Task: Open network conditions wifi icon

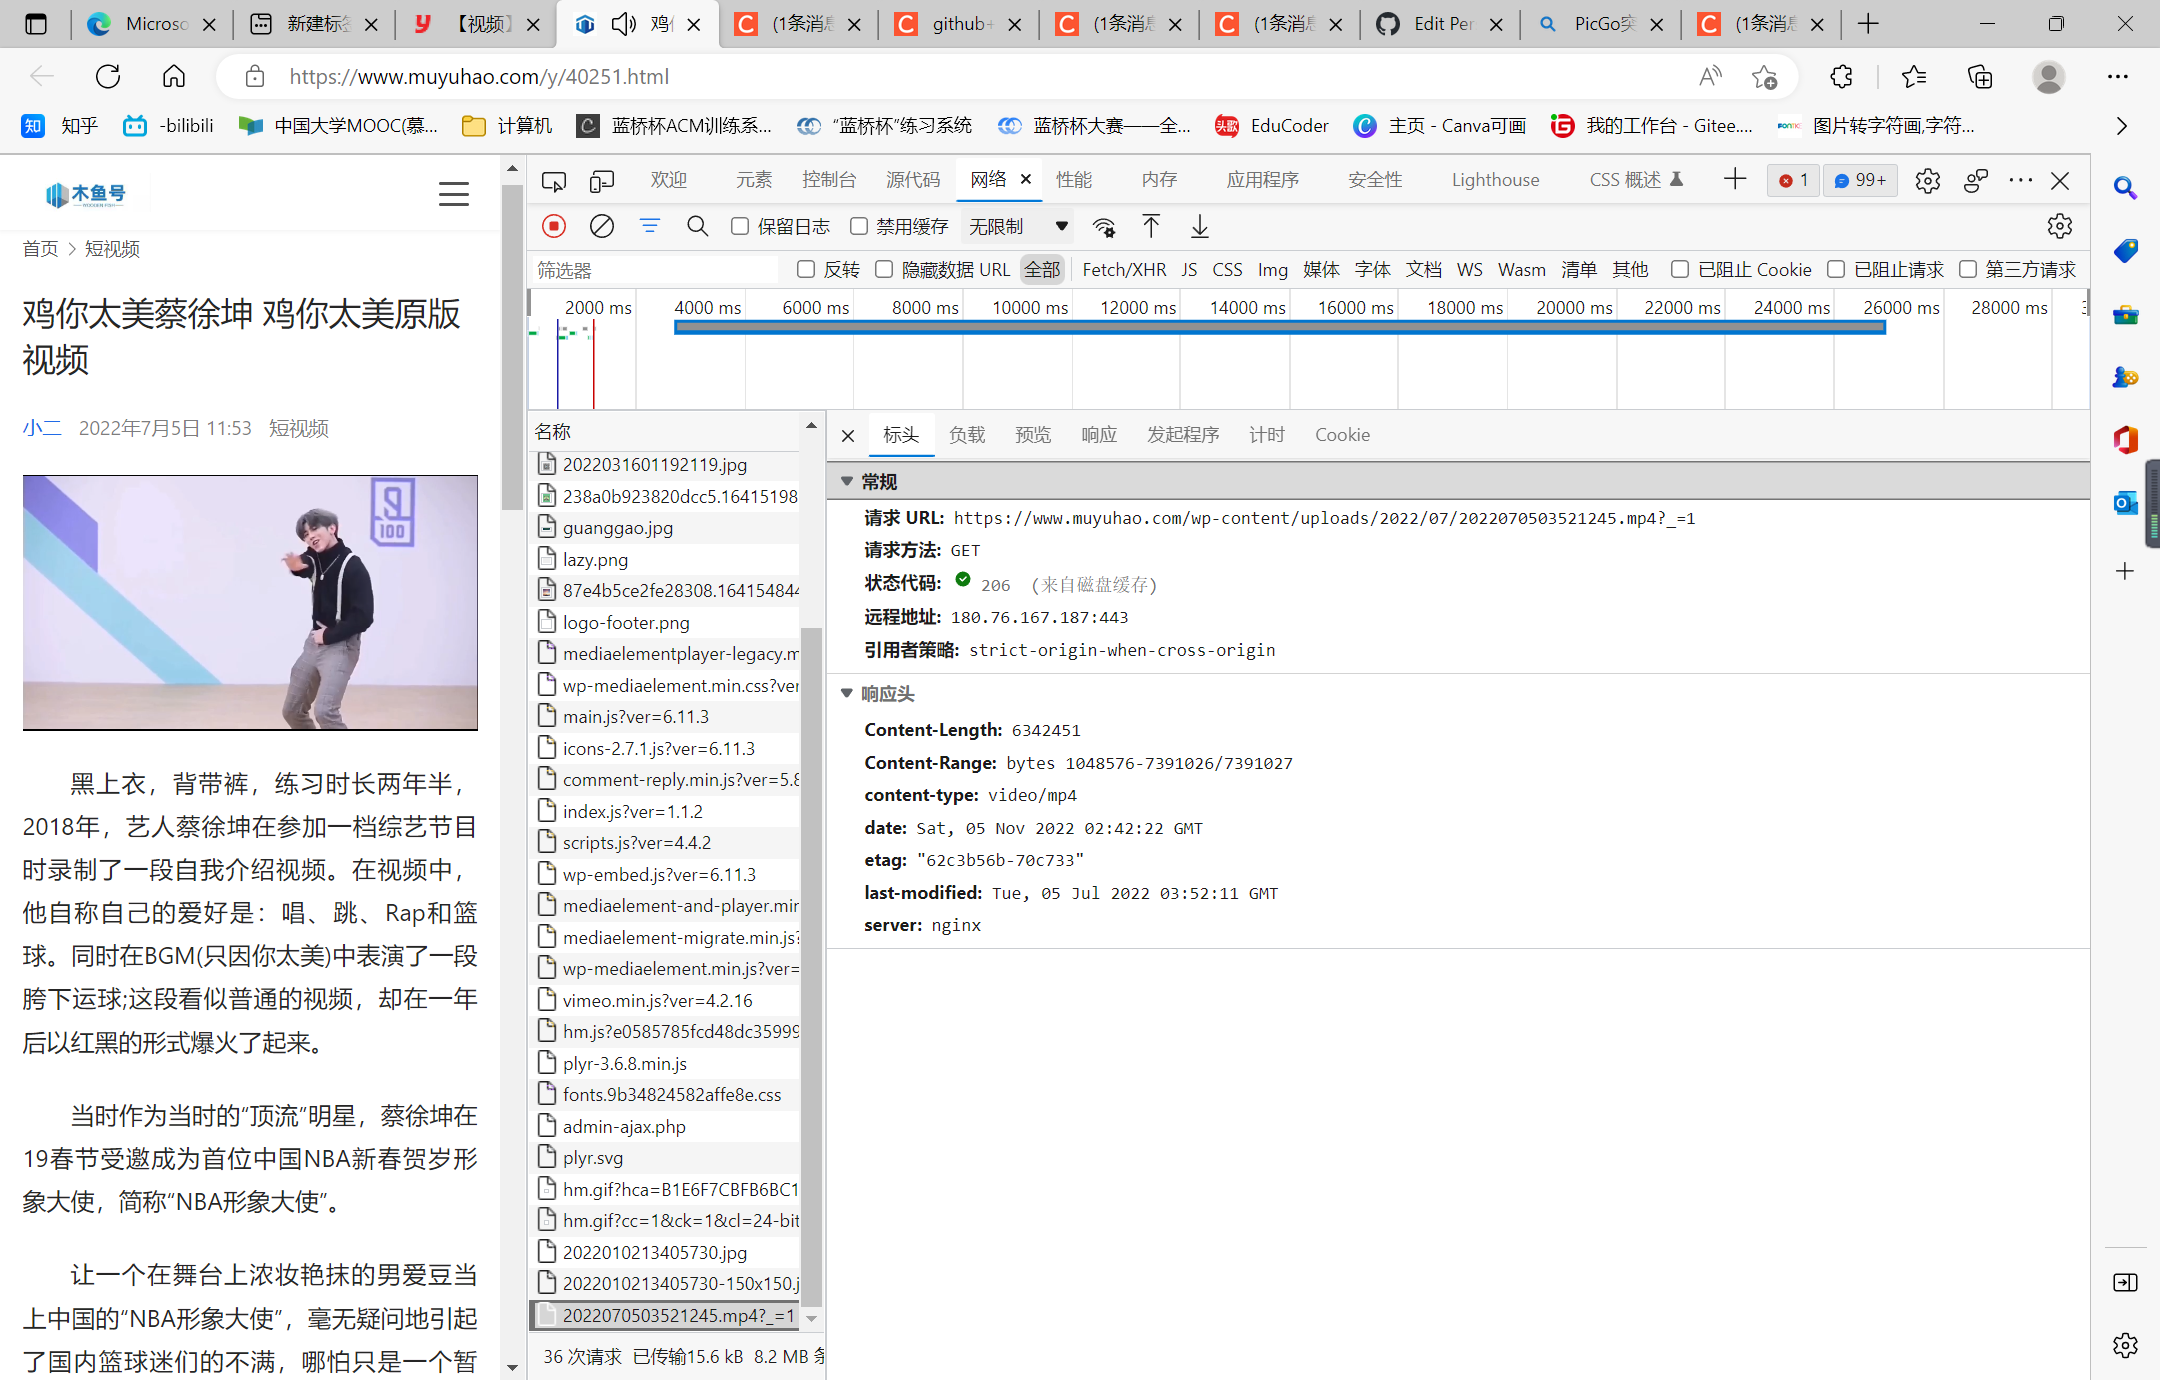Action: click(1104, 227)
